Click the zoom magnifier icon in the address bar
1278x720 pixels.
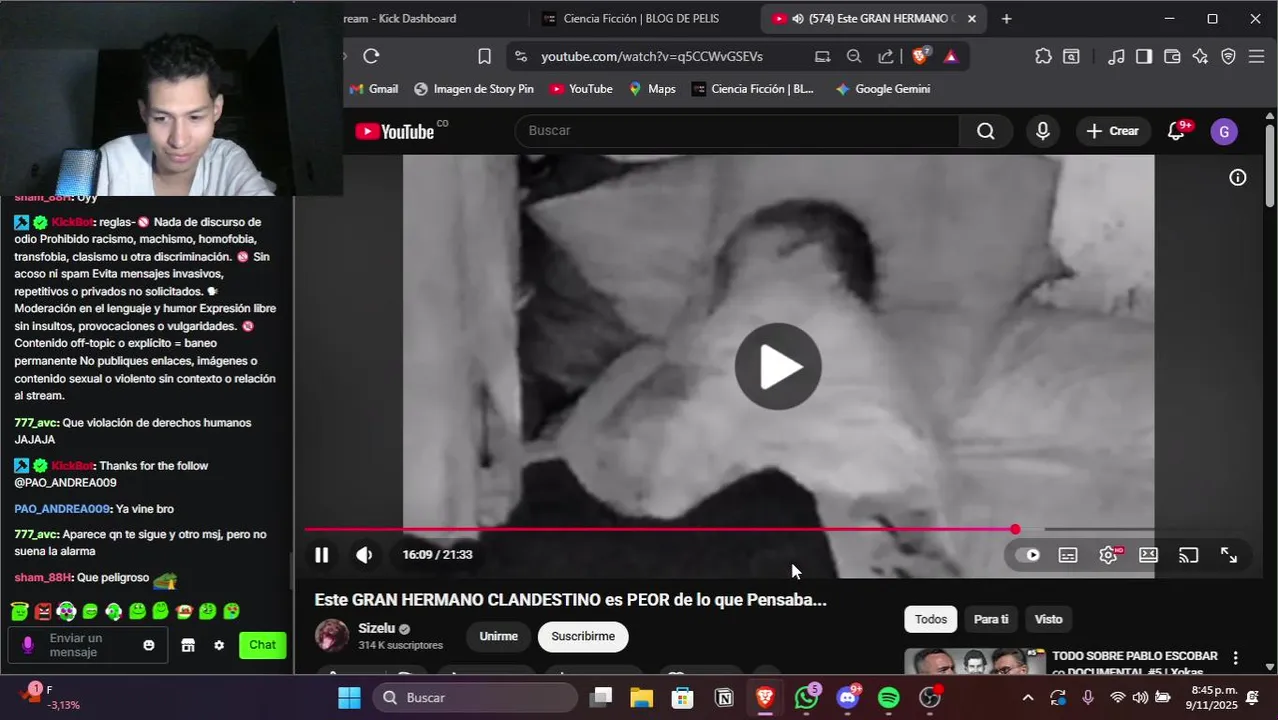click(854, 56)
